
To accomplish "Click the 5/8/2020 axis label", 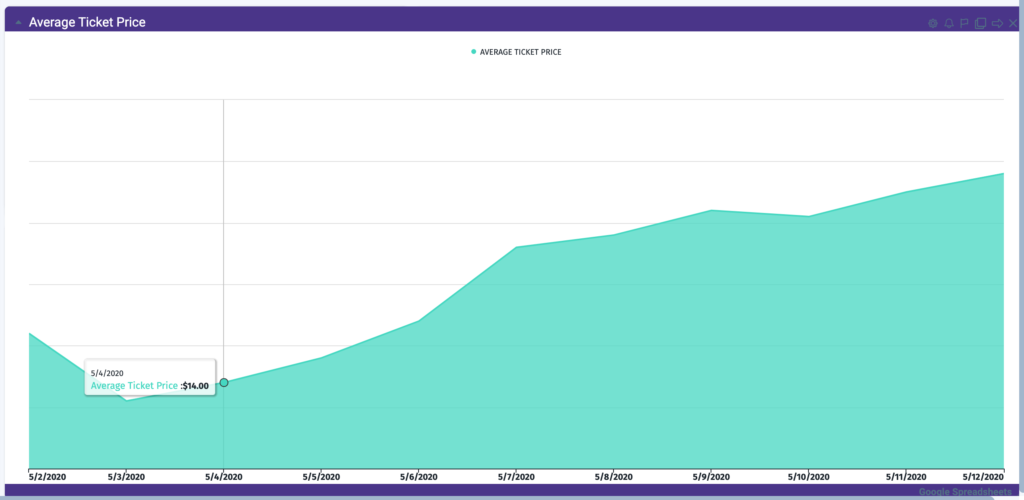I will point(613,477).
